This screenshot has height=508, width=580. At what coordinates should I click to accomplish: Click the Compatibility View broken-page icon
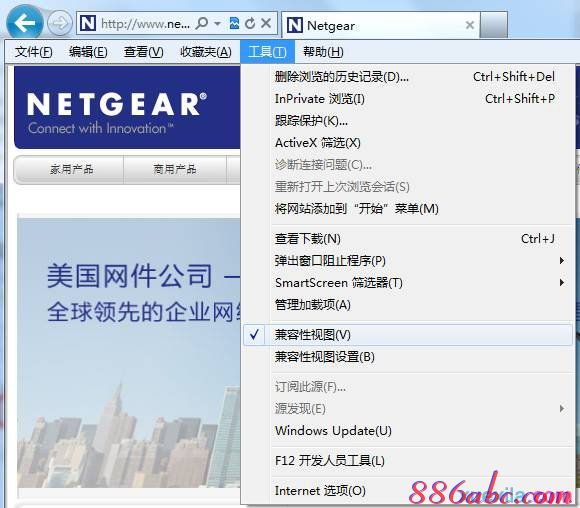pyautogui.click(x=234, y=23)
